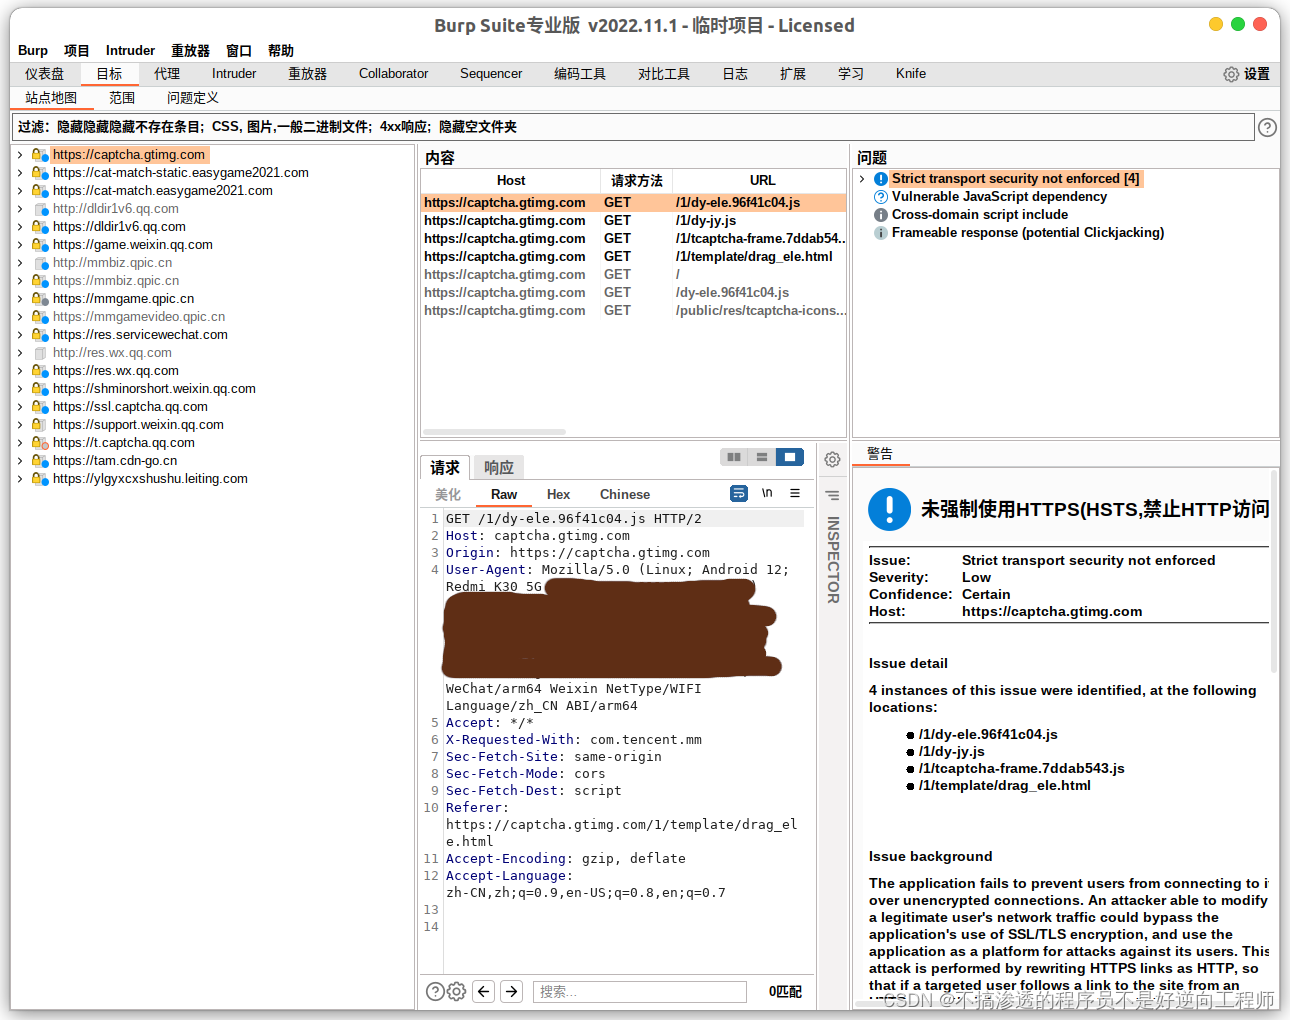Click the filter help question mark icon
This screenshot has height=1020, width=1290.
point(1267,127)
